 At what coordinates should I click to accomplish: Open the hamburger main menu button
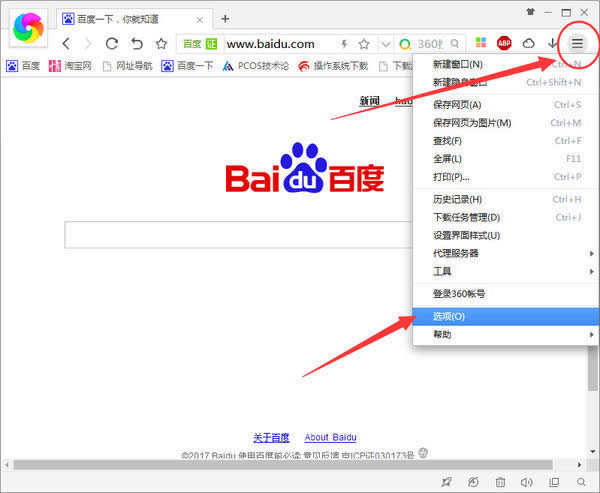point(577,43)
